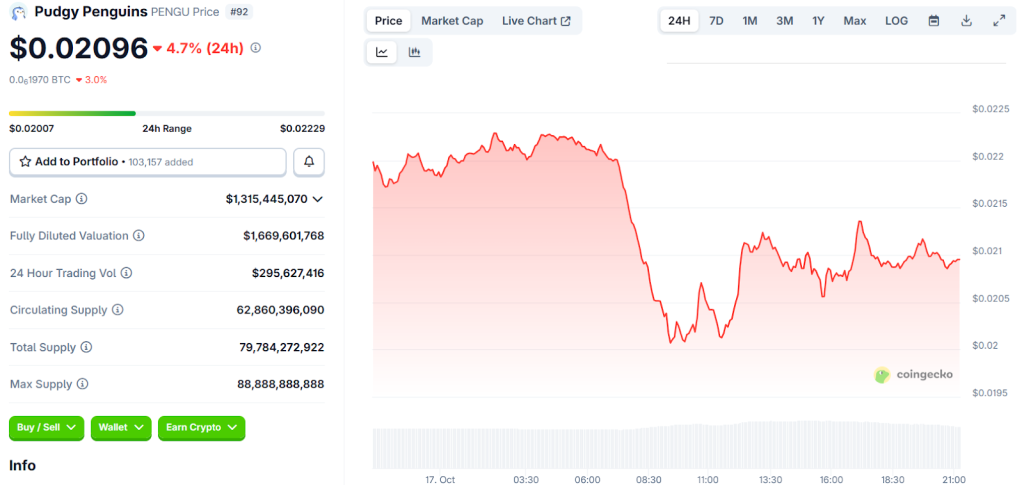Open the calendar date range picker

point(933,21)
